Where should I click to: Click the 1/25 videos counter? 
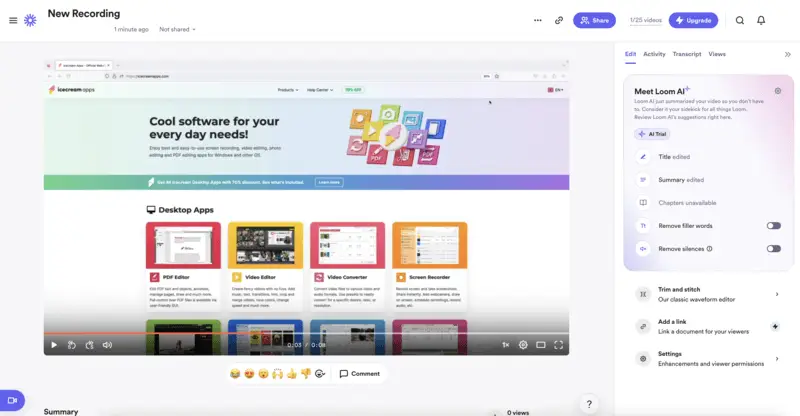point(645,20)
